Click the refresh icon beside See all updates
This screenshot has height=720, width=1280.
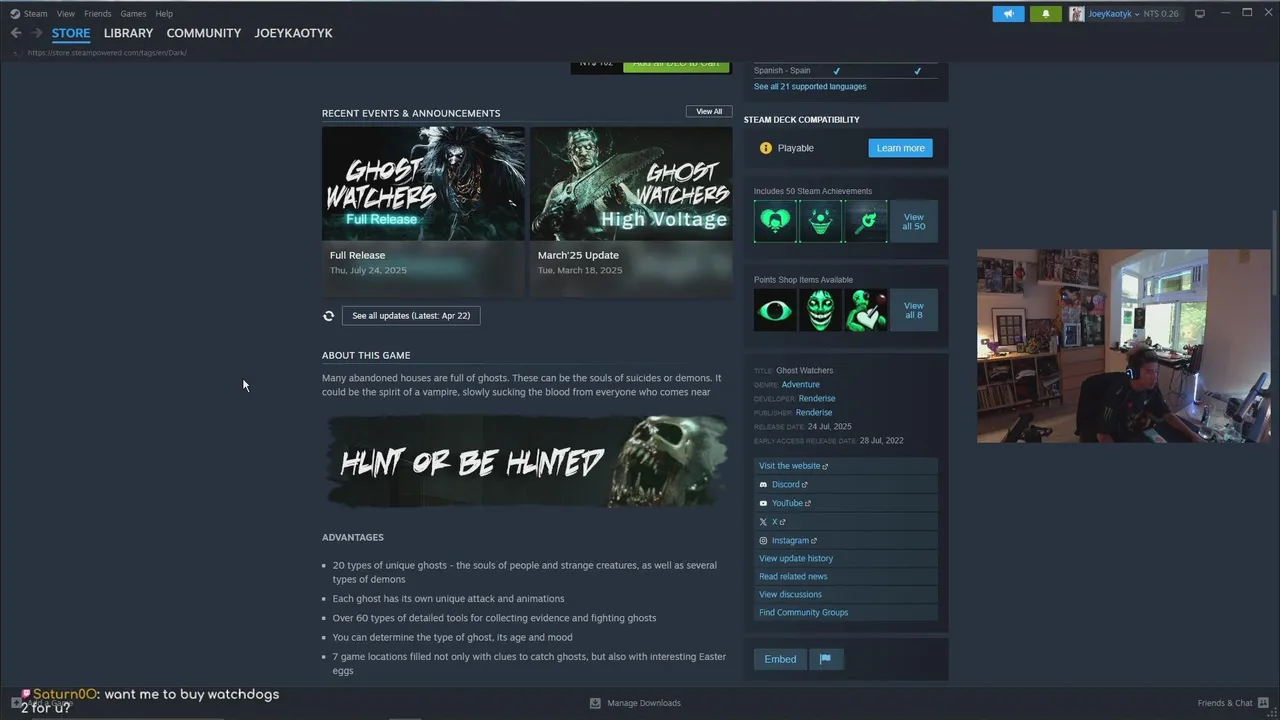tap(328, 316)
